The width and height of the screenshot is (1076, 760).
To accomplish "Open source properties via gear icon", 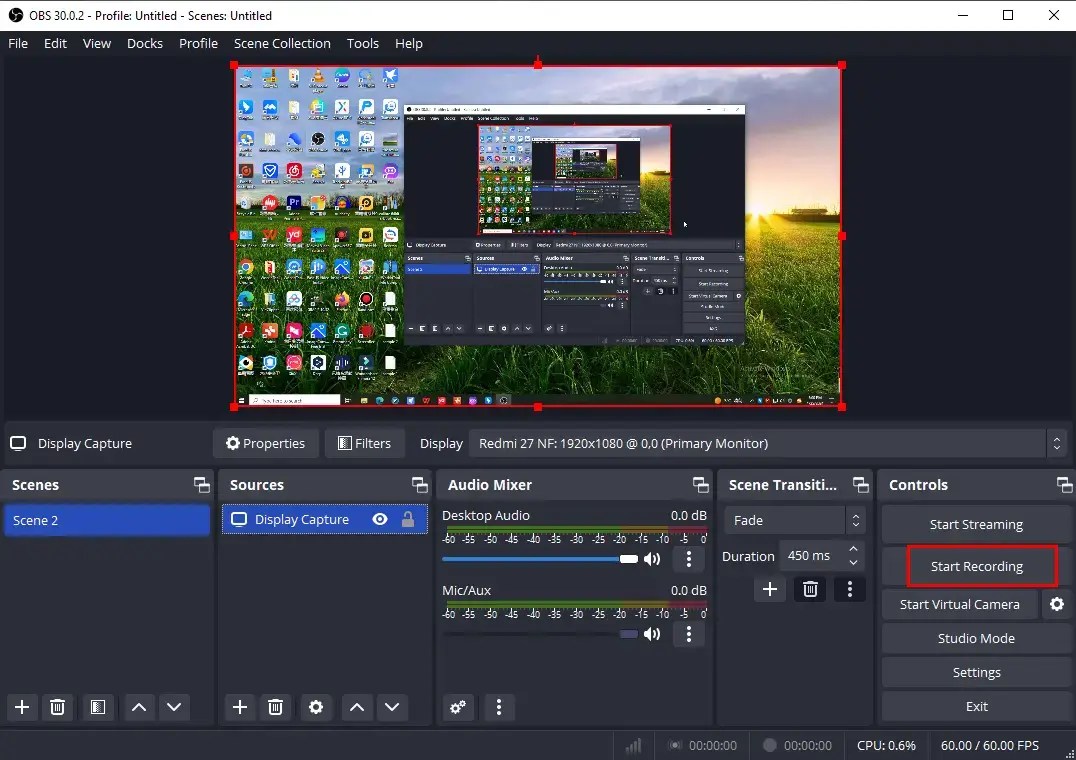I will 316,707.
